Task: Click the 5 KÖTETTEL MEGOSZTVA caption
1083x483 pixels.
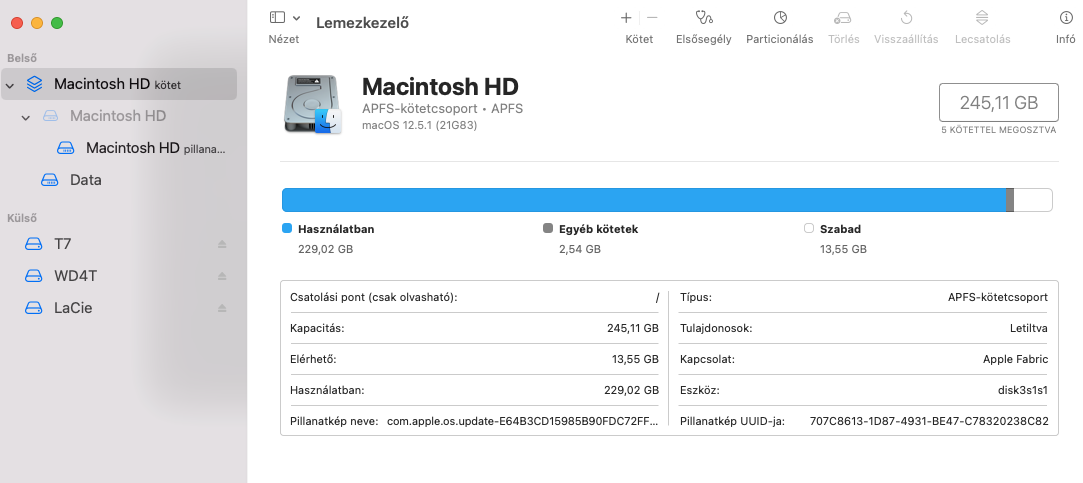Action: coord(999,130)
